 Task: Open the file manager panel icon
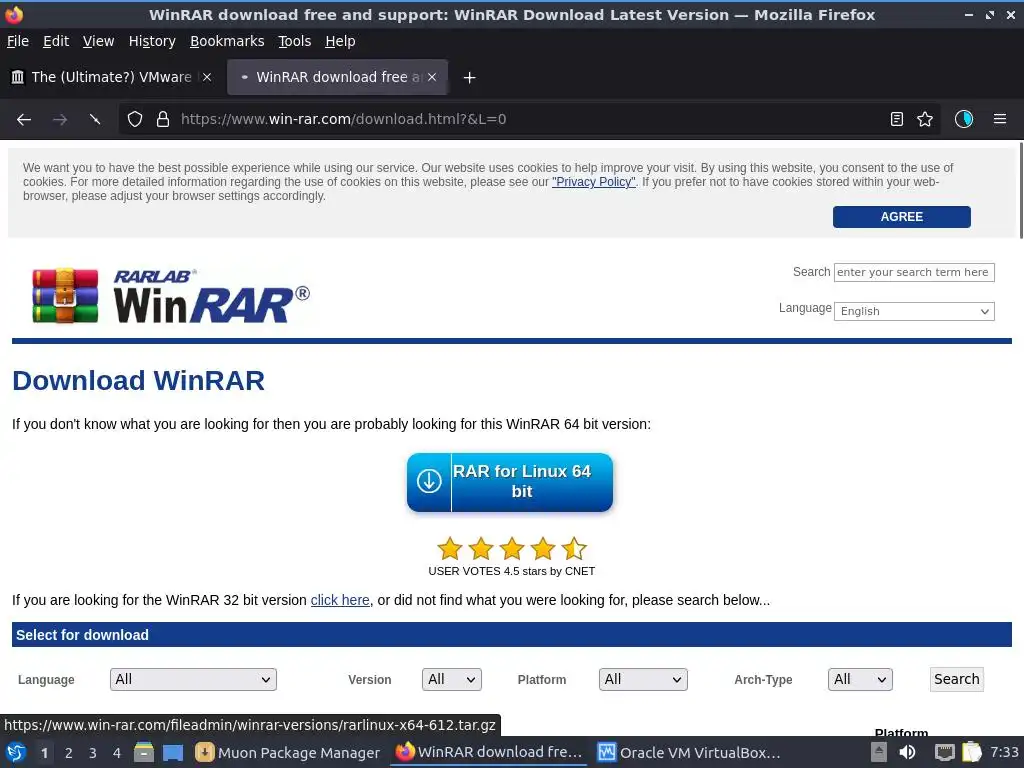[144, 752]
